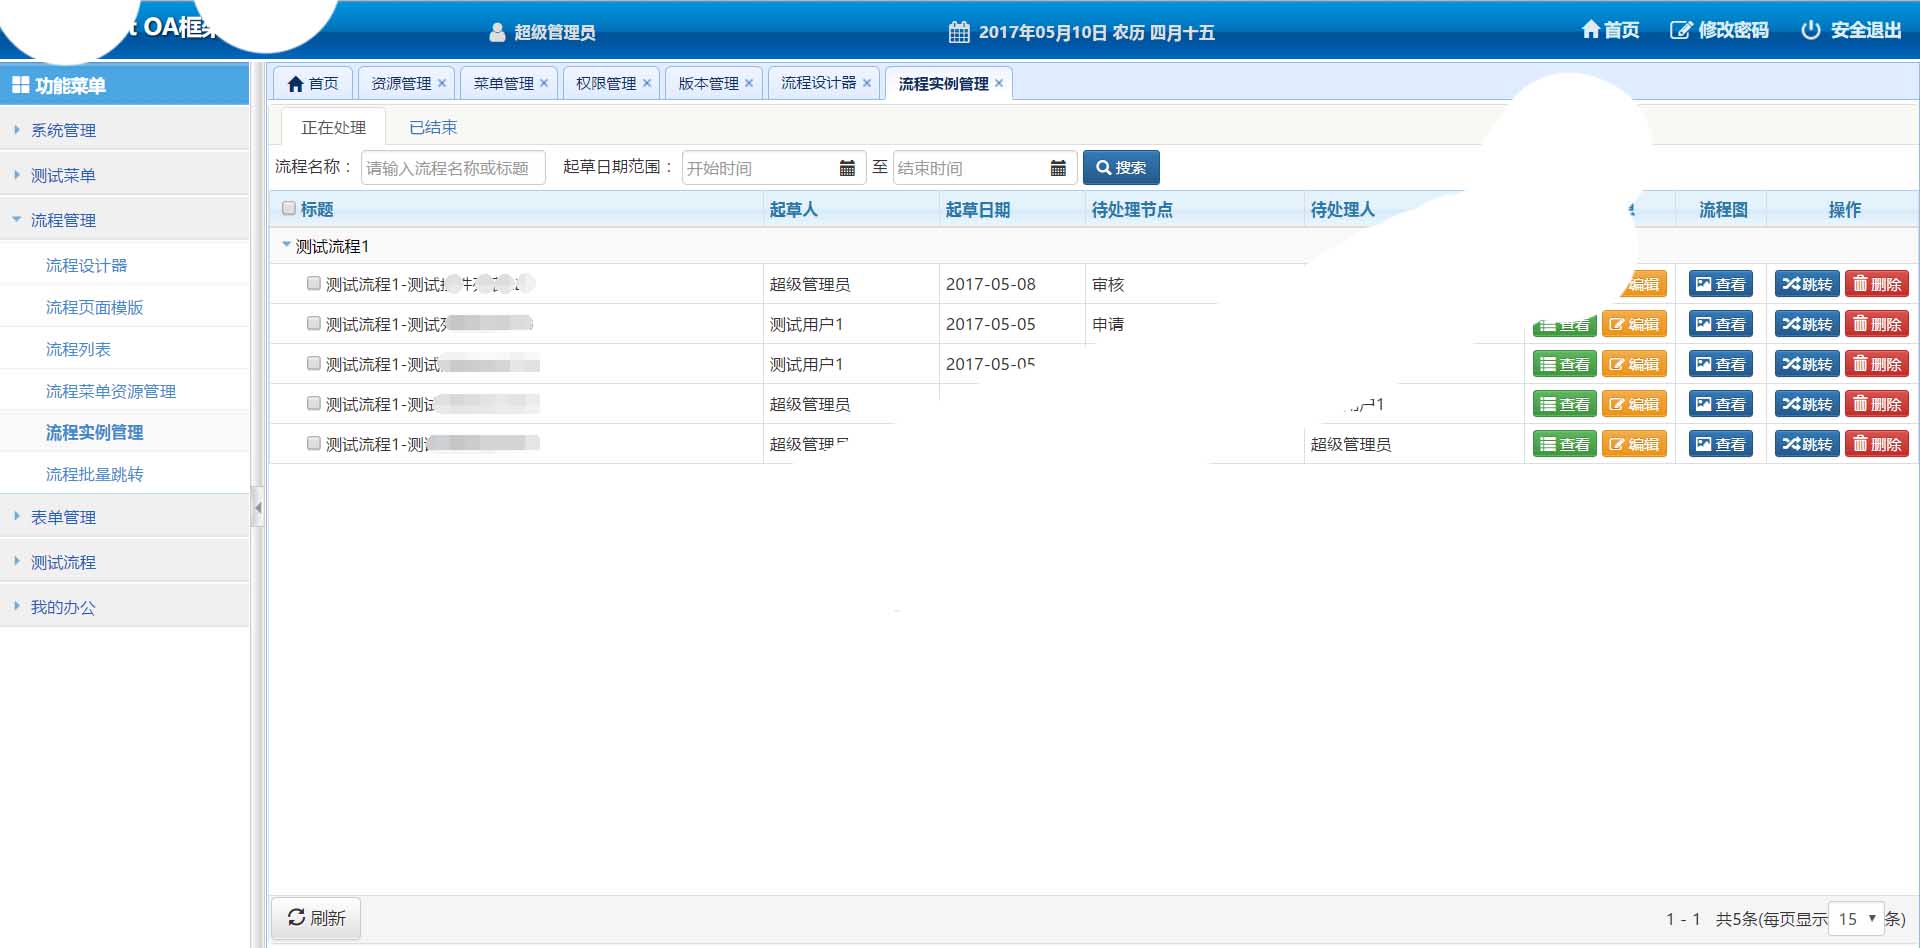Viewport: 1920px width, 948px height.
Task: Click the 刷新 refresh button
Action: 316,918
